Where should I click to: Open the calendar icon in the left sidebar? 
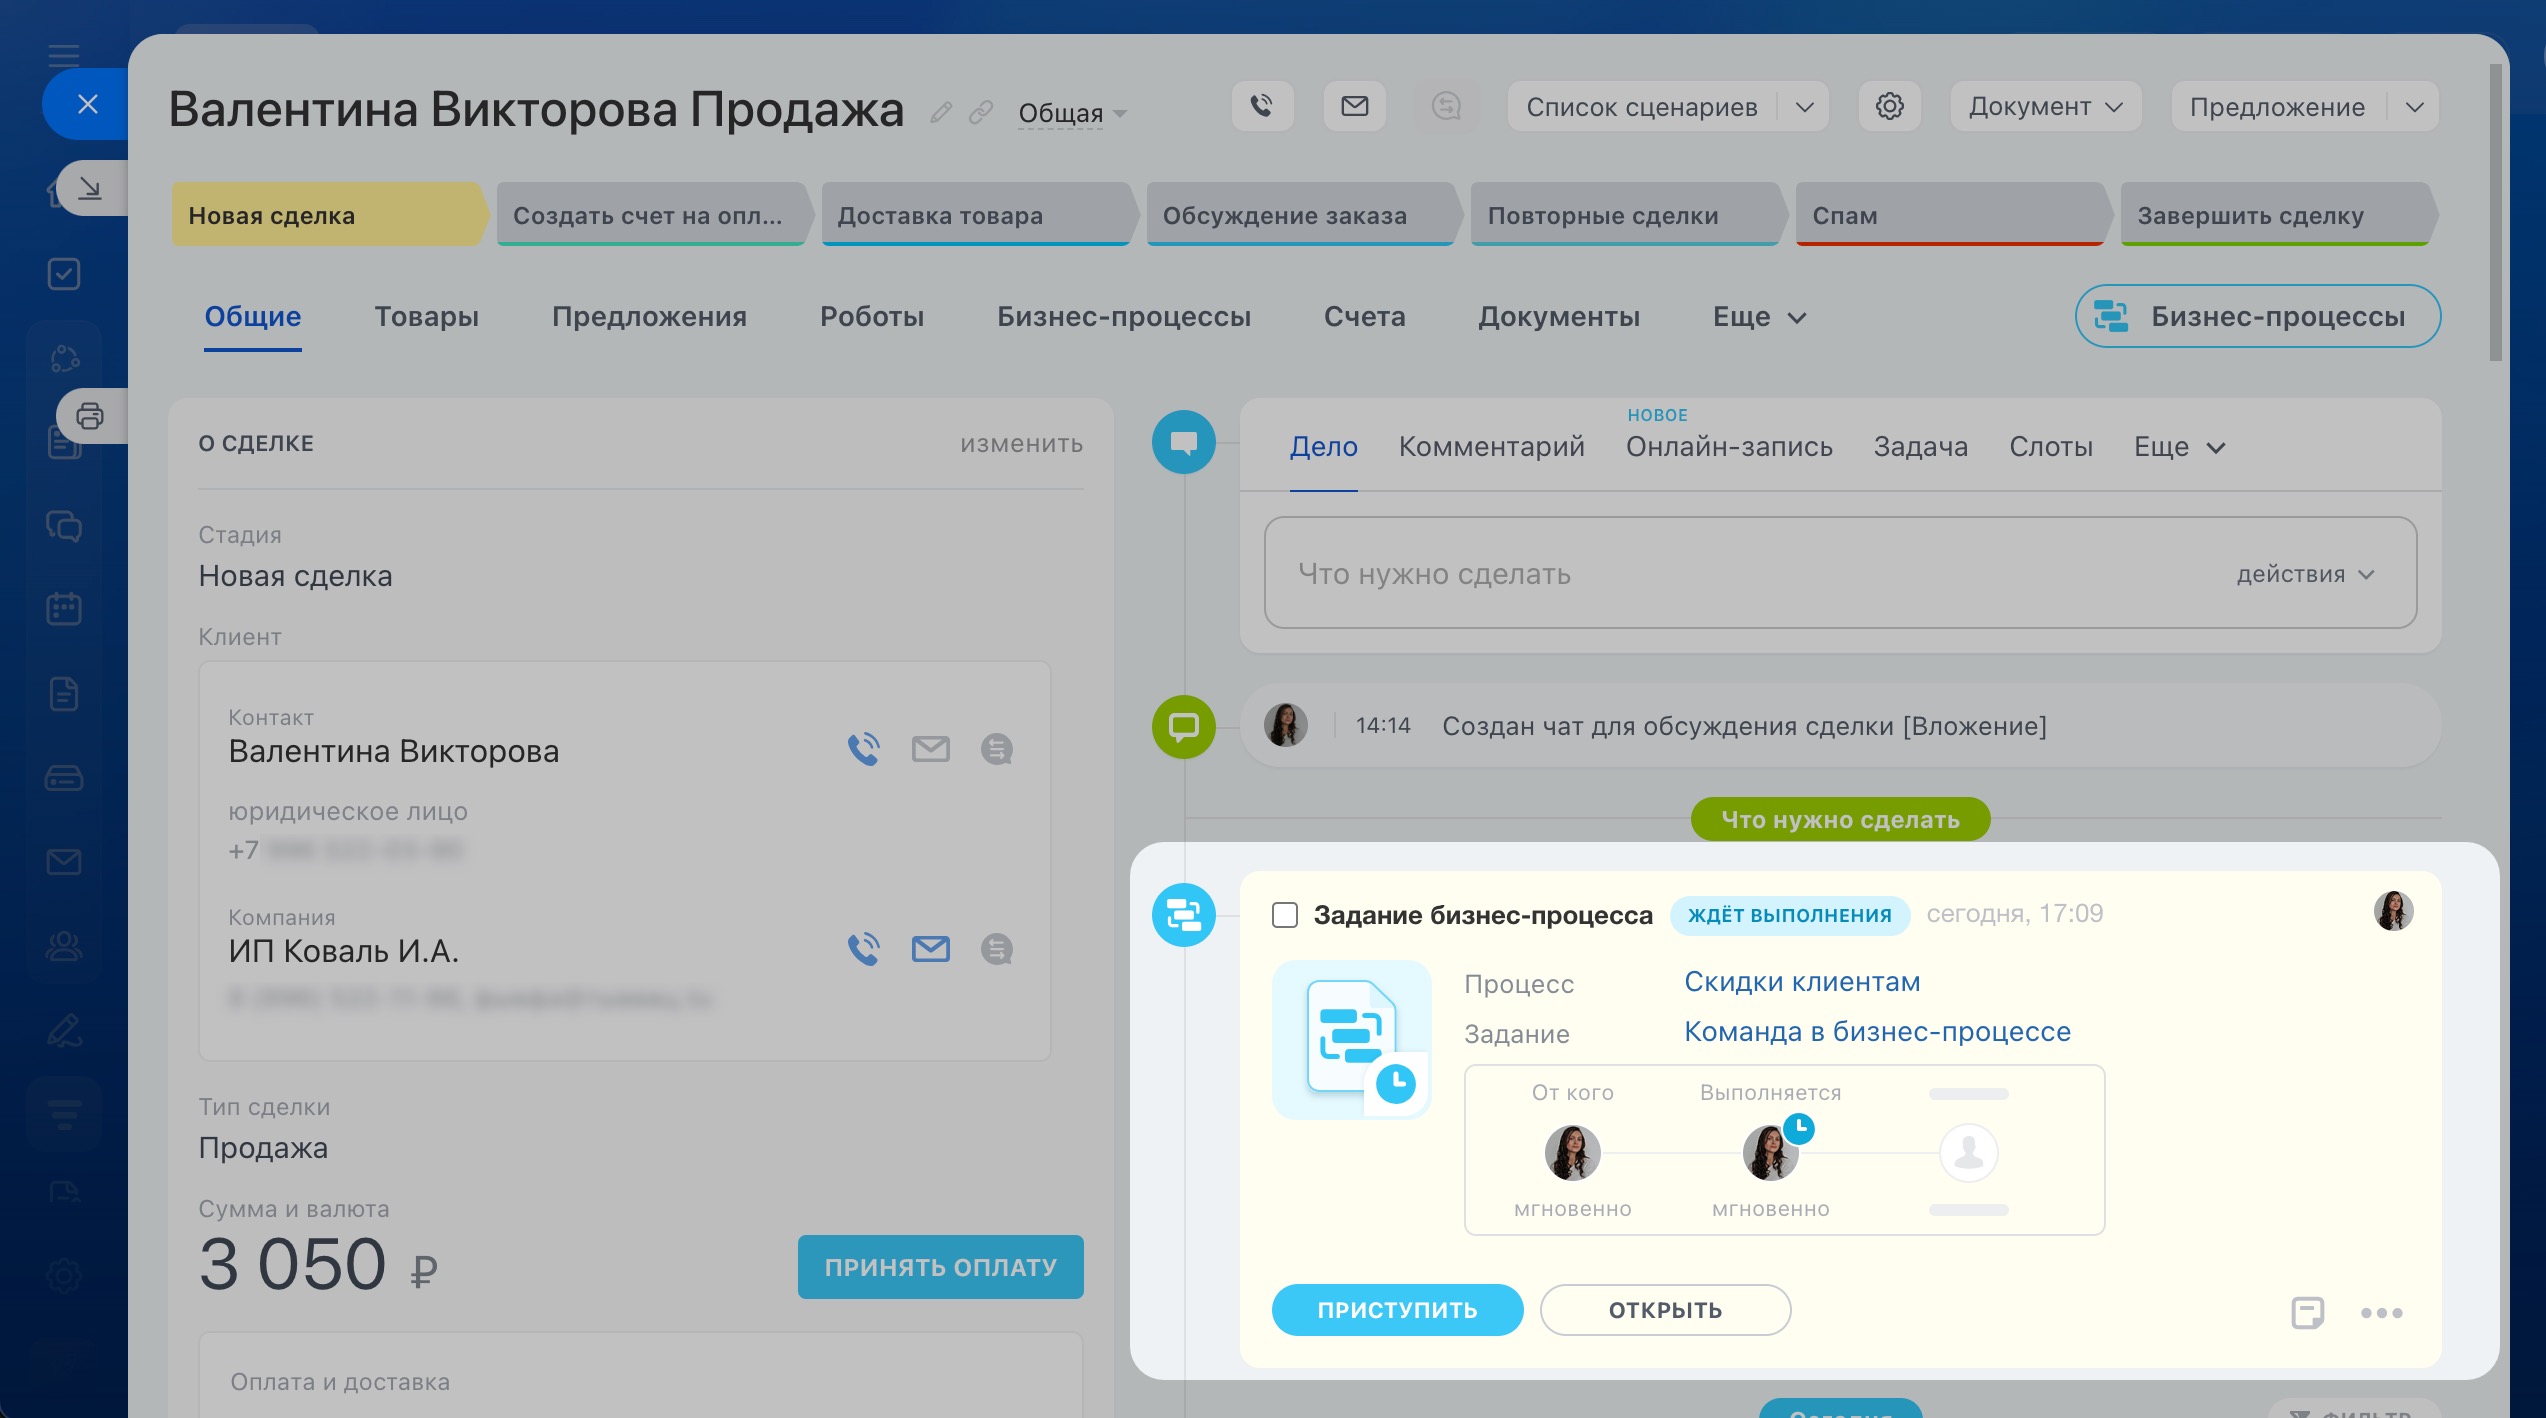(64, 608)
